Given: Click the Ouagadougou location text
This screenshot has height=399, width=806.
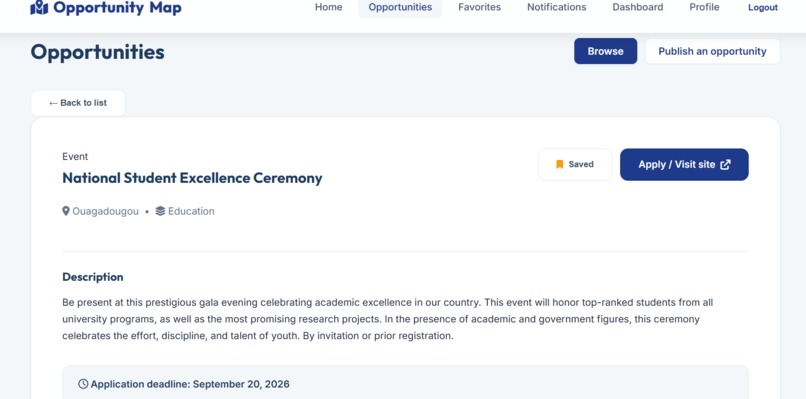Looking at the screenshot, I should pyautogui.click(x=105, y=211).
